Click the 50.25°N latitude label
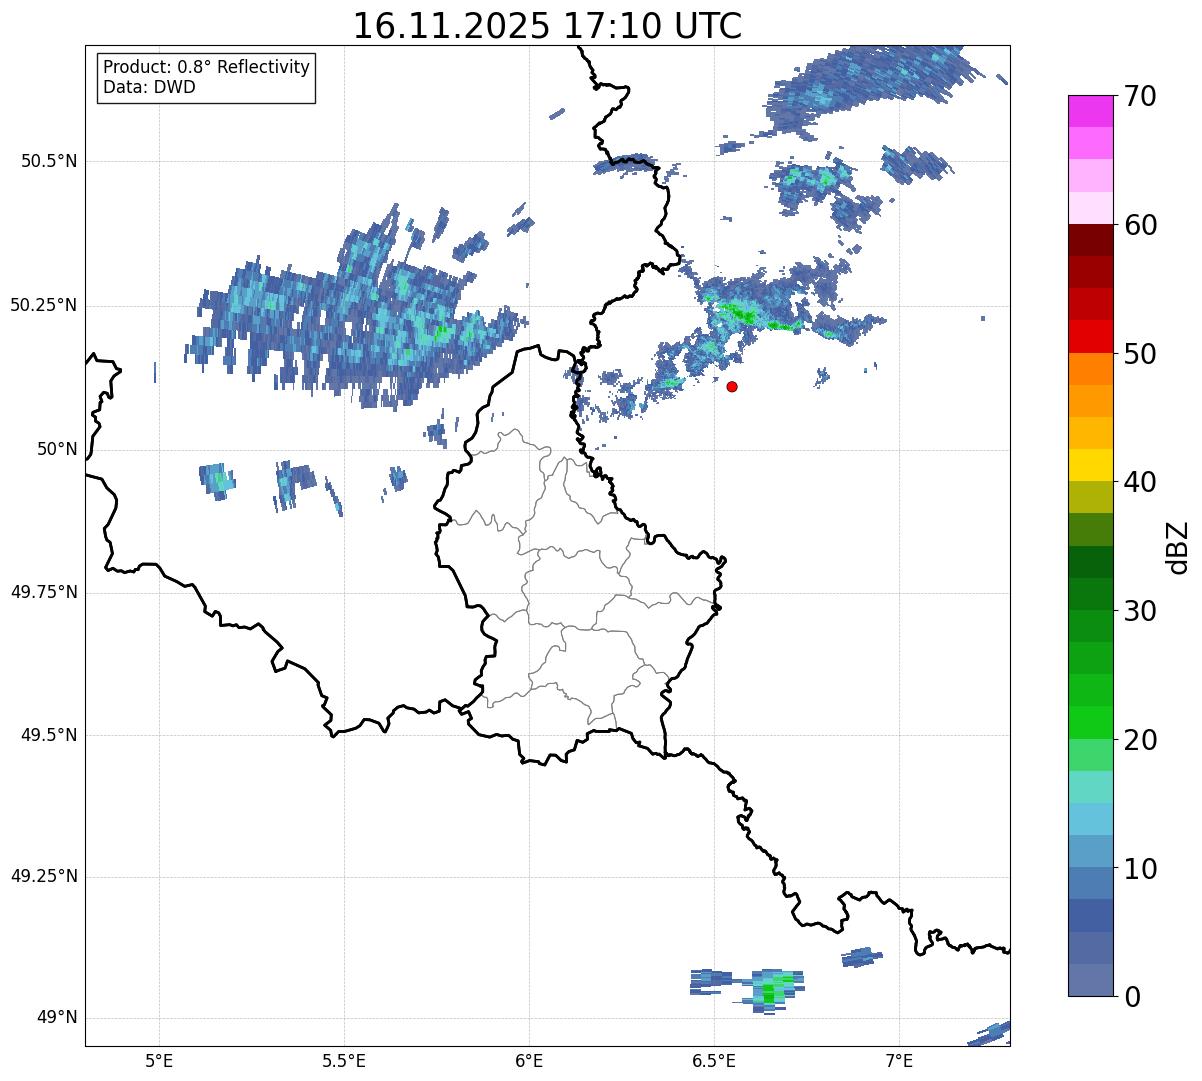The width and height of the screenshot is (1202, 1081). point(44,305)
